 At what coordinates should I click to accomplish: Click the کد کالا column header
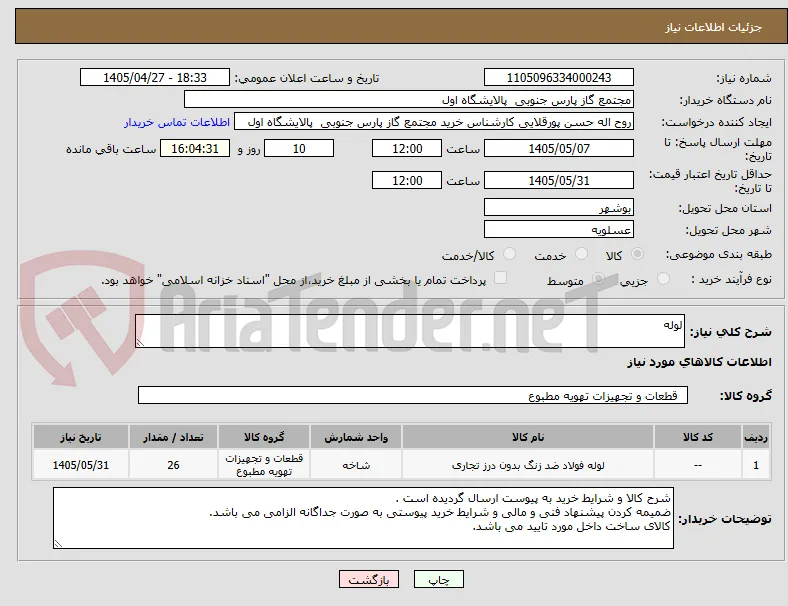[698, 437]
